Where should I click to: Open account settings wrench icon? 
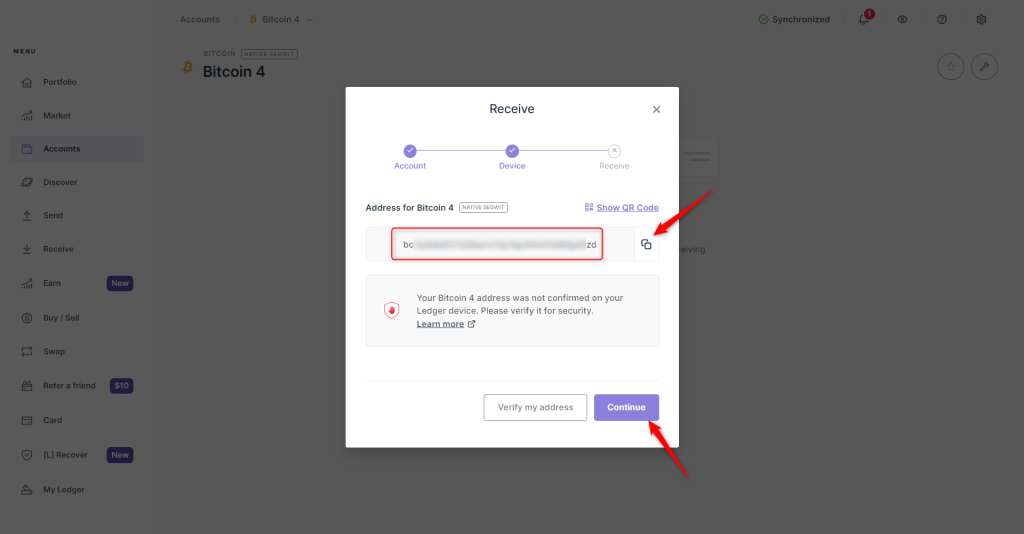click(984, 67)
